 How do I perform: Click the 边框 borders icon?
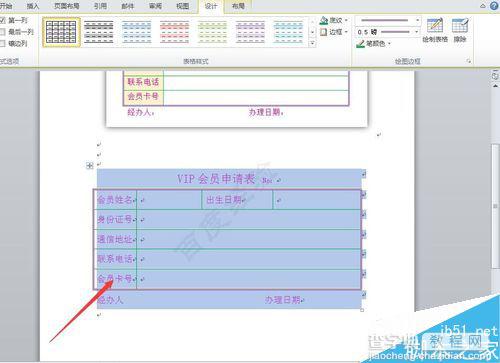point(323,32)
